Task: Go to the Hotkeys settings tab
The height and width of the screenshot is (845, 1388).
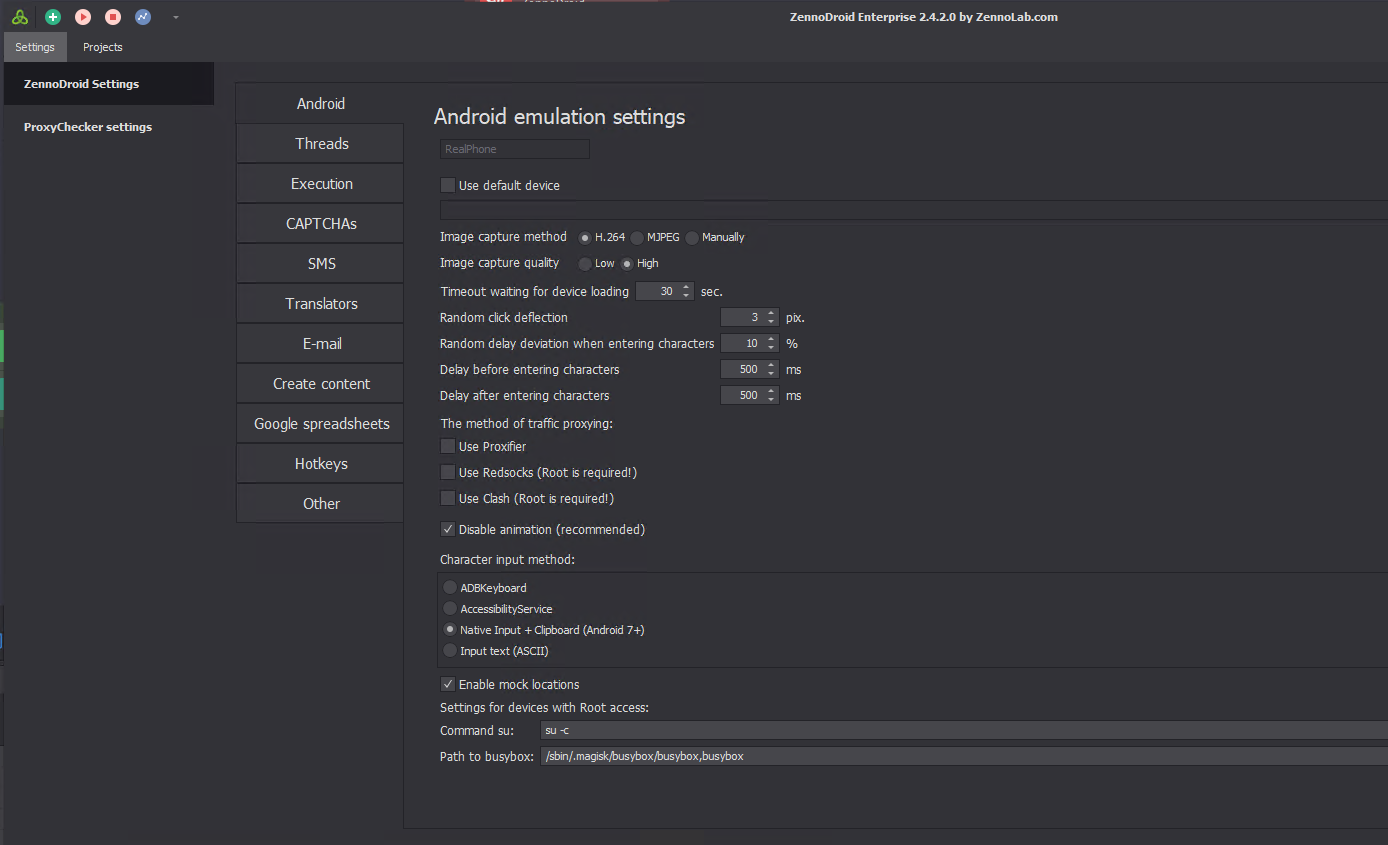Action: click(x=321, y=464)
